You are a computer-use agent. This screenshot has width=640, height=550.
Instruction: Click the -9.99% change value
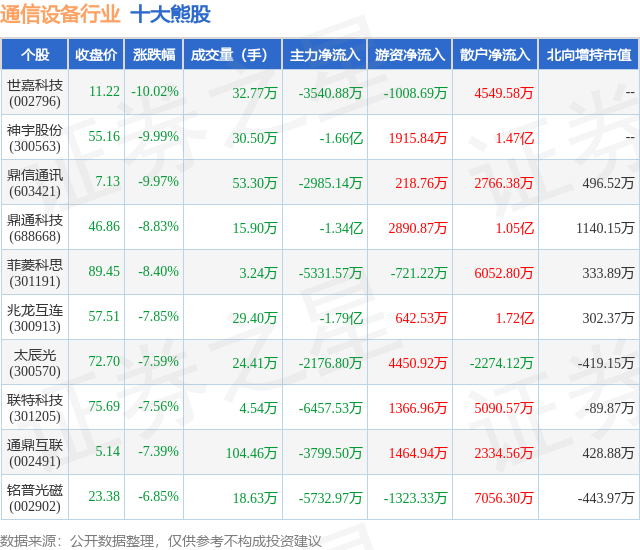tap(158, 136)
